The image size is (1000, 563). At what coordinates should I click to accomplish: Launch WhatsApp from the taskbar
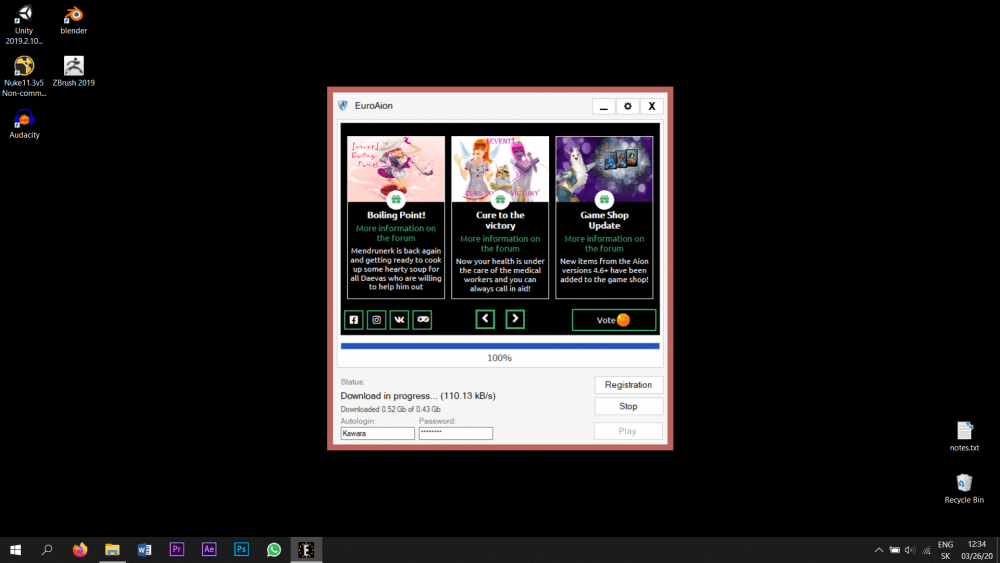click(x=274, y=549)
